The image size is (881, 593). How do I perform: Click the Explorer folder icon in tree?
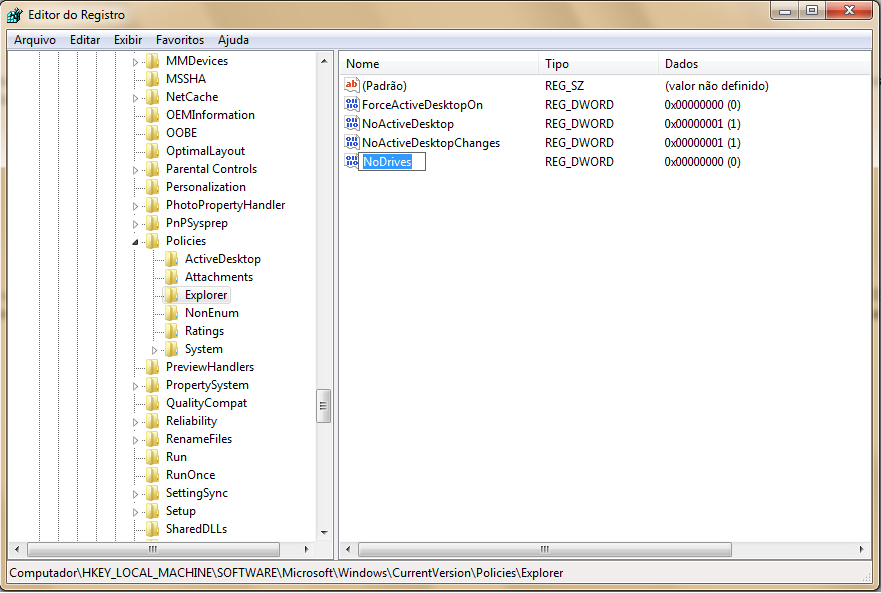[x=171, y=295]
